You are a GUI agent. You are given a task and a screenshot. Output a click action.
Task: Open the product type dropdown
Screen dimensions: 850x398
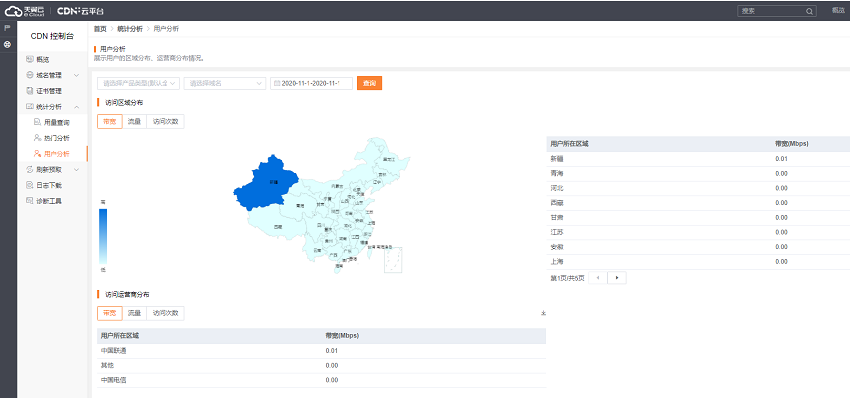tap(138, 83)
